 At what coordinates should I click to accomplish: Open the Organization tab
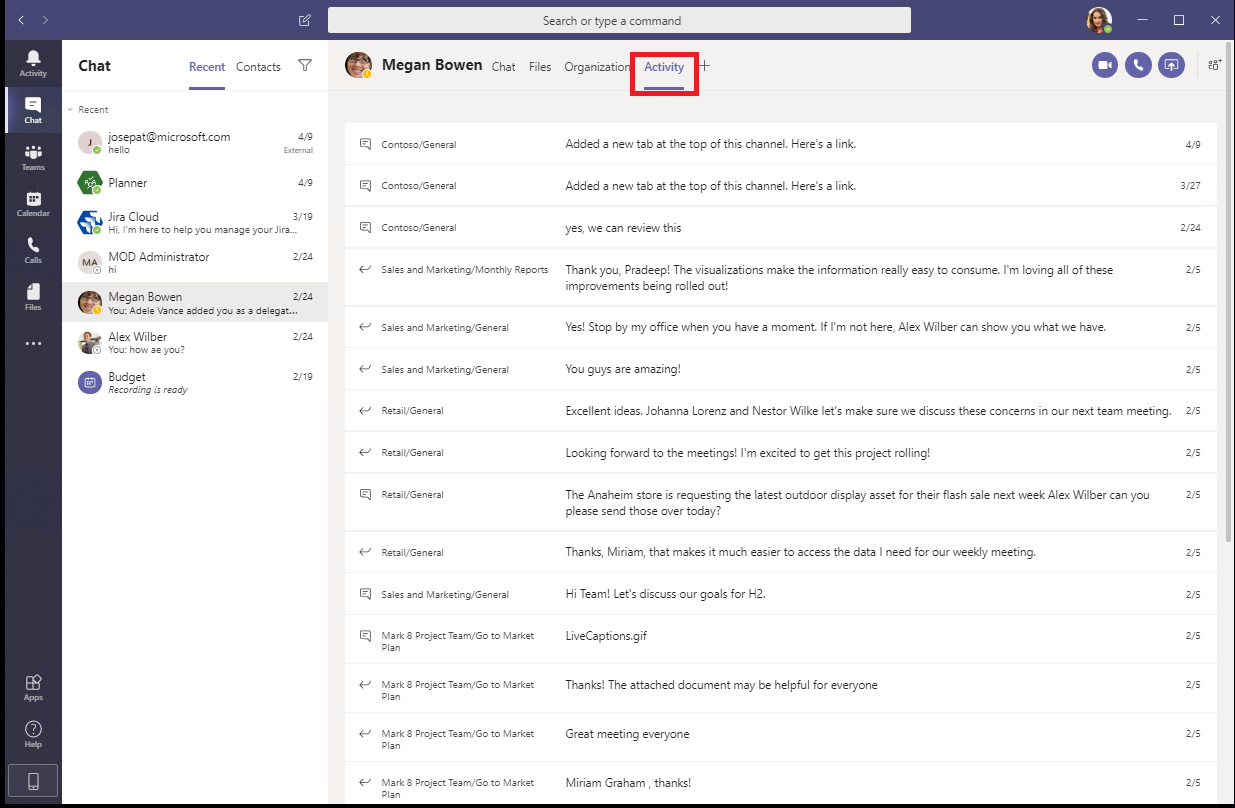click(x=597, y=67)
